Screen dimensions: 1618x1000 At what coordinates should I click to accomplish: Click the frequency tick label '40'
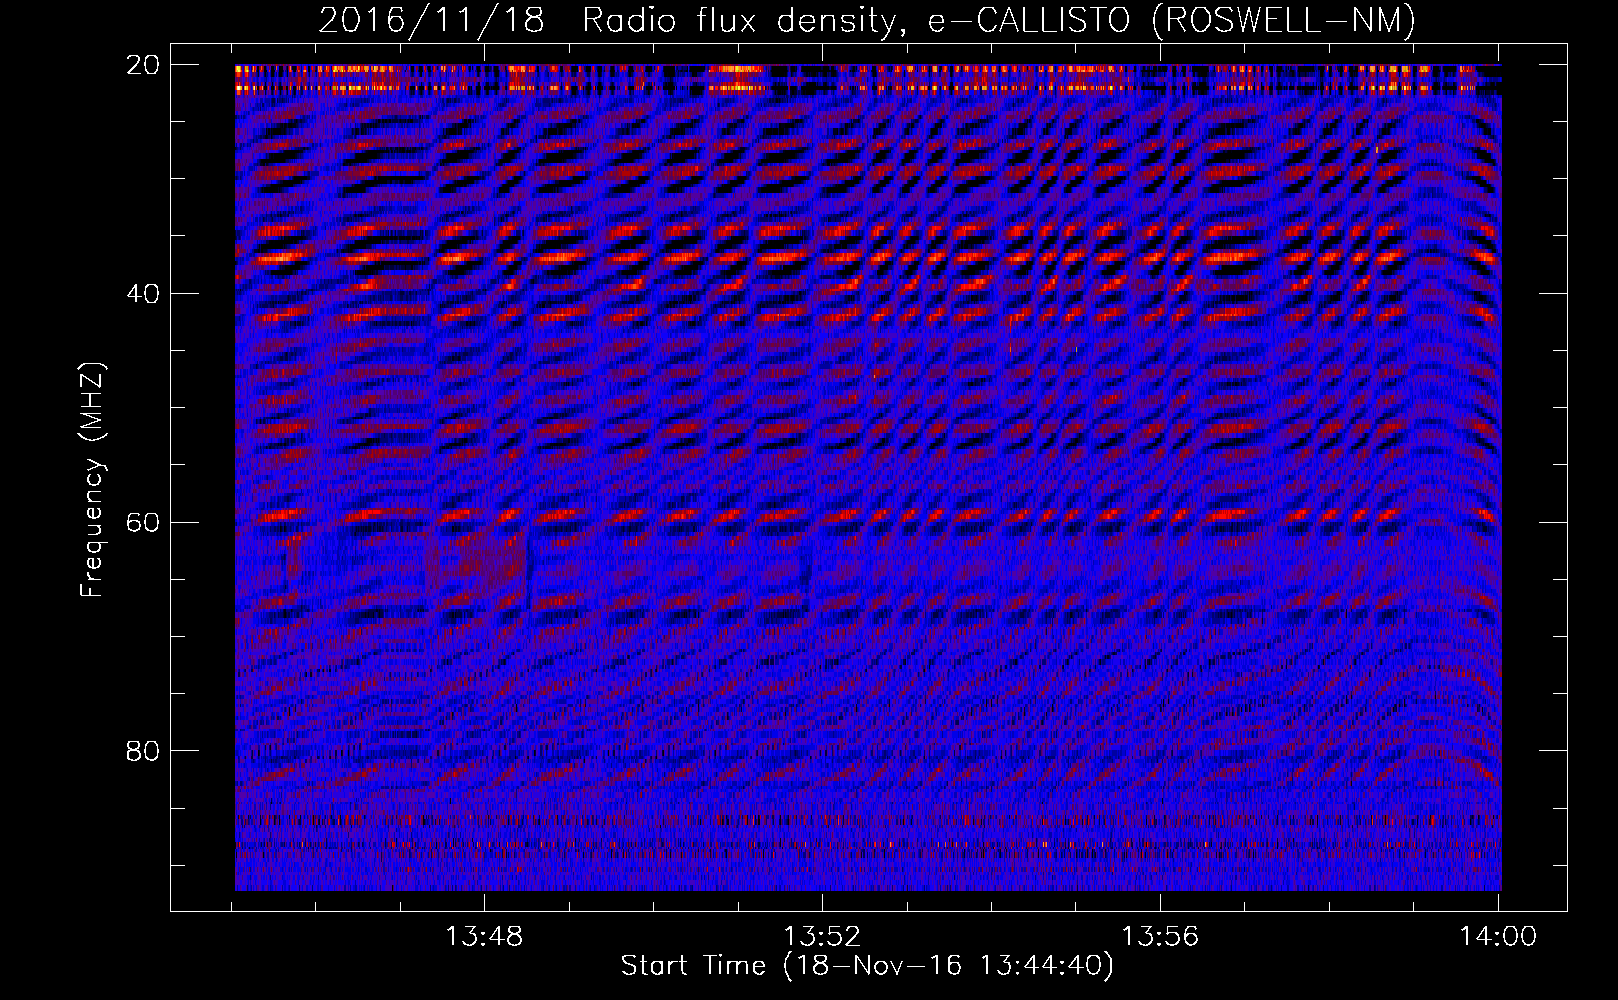(x=143, y=294)
